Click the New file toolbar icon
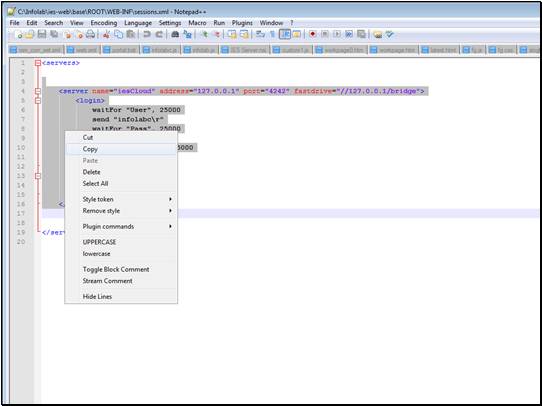 pyautogui.click(x=19, y=35)
